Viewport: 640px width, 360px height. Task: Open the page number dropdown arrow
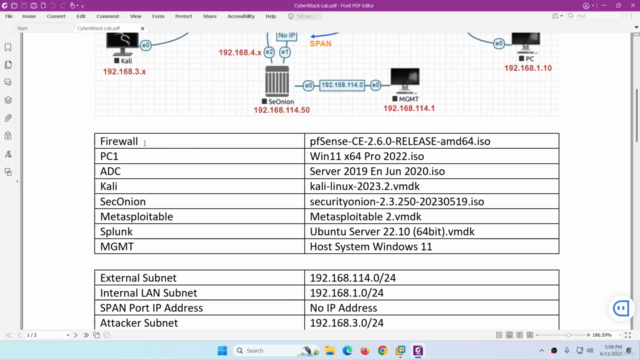tap(67, 335)
